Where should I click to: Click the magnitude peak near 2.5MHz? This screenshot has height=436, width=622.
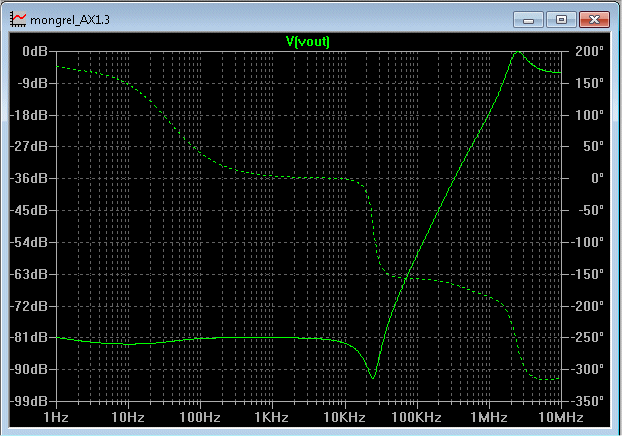pos(518,52)
